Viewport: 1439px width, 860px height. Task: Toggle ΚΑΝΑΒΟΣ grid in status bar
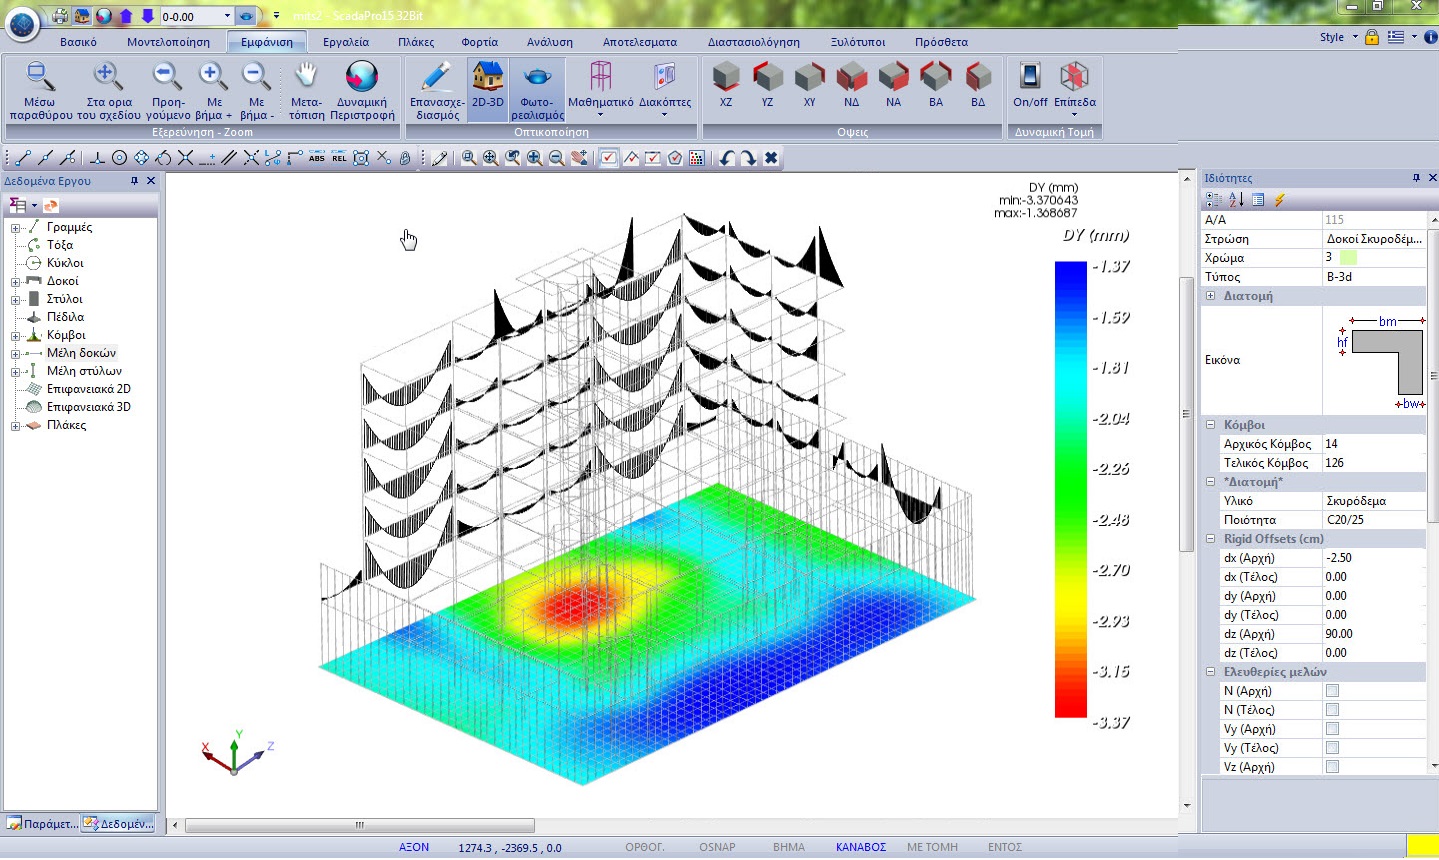861,847
